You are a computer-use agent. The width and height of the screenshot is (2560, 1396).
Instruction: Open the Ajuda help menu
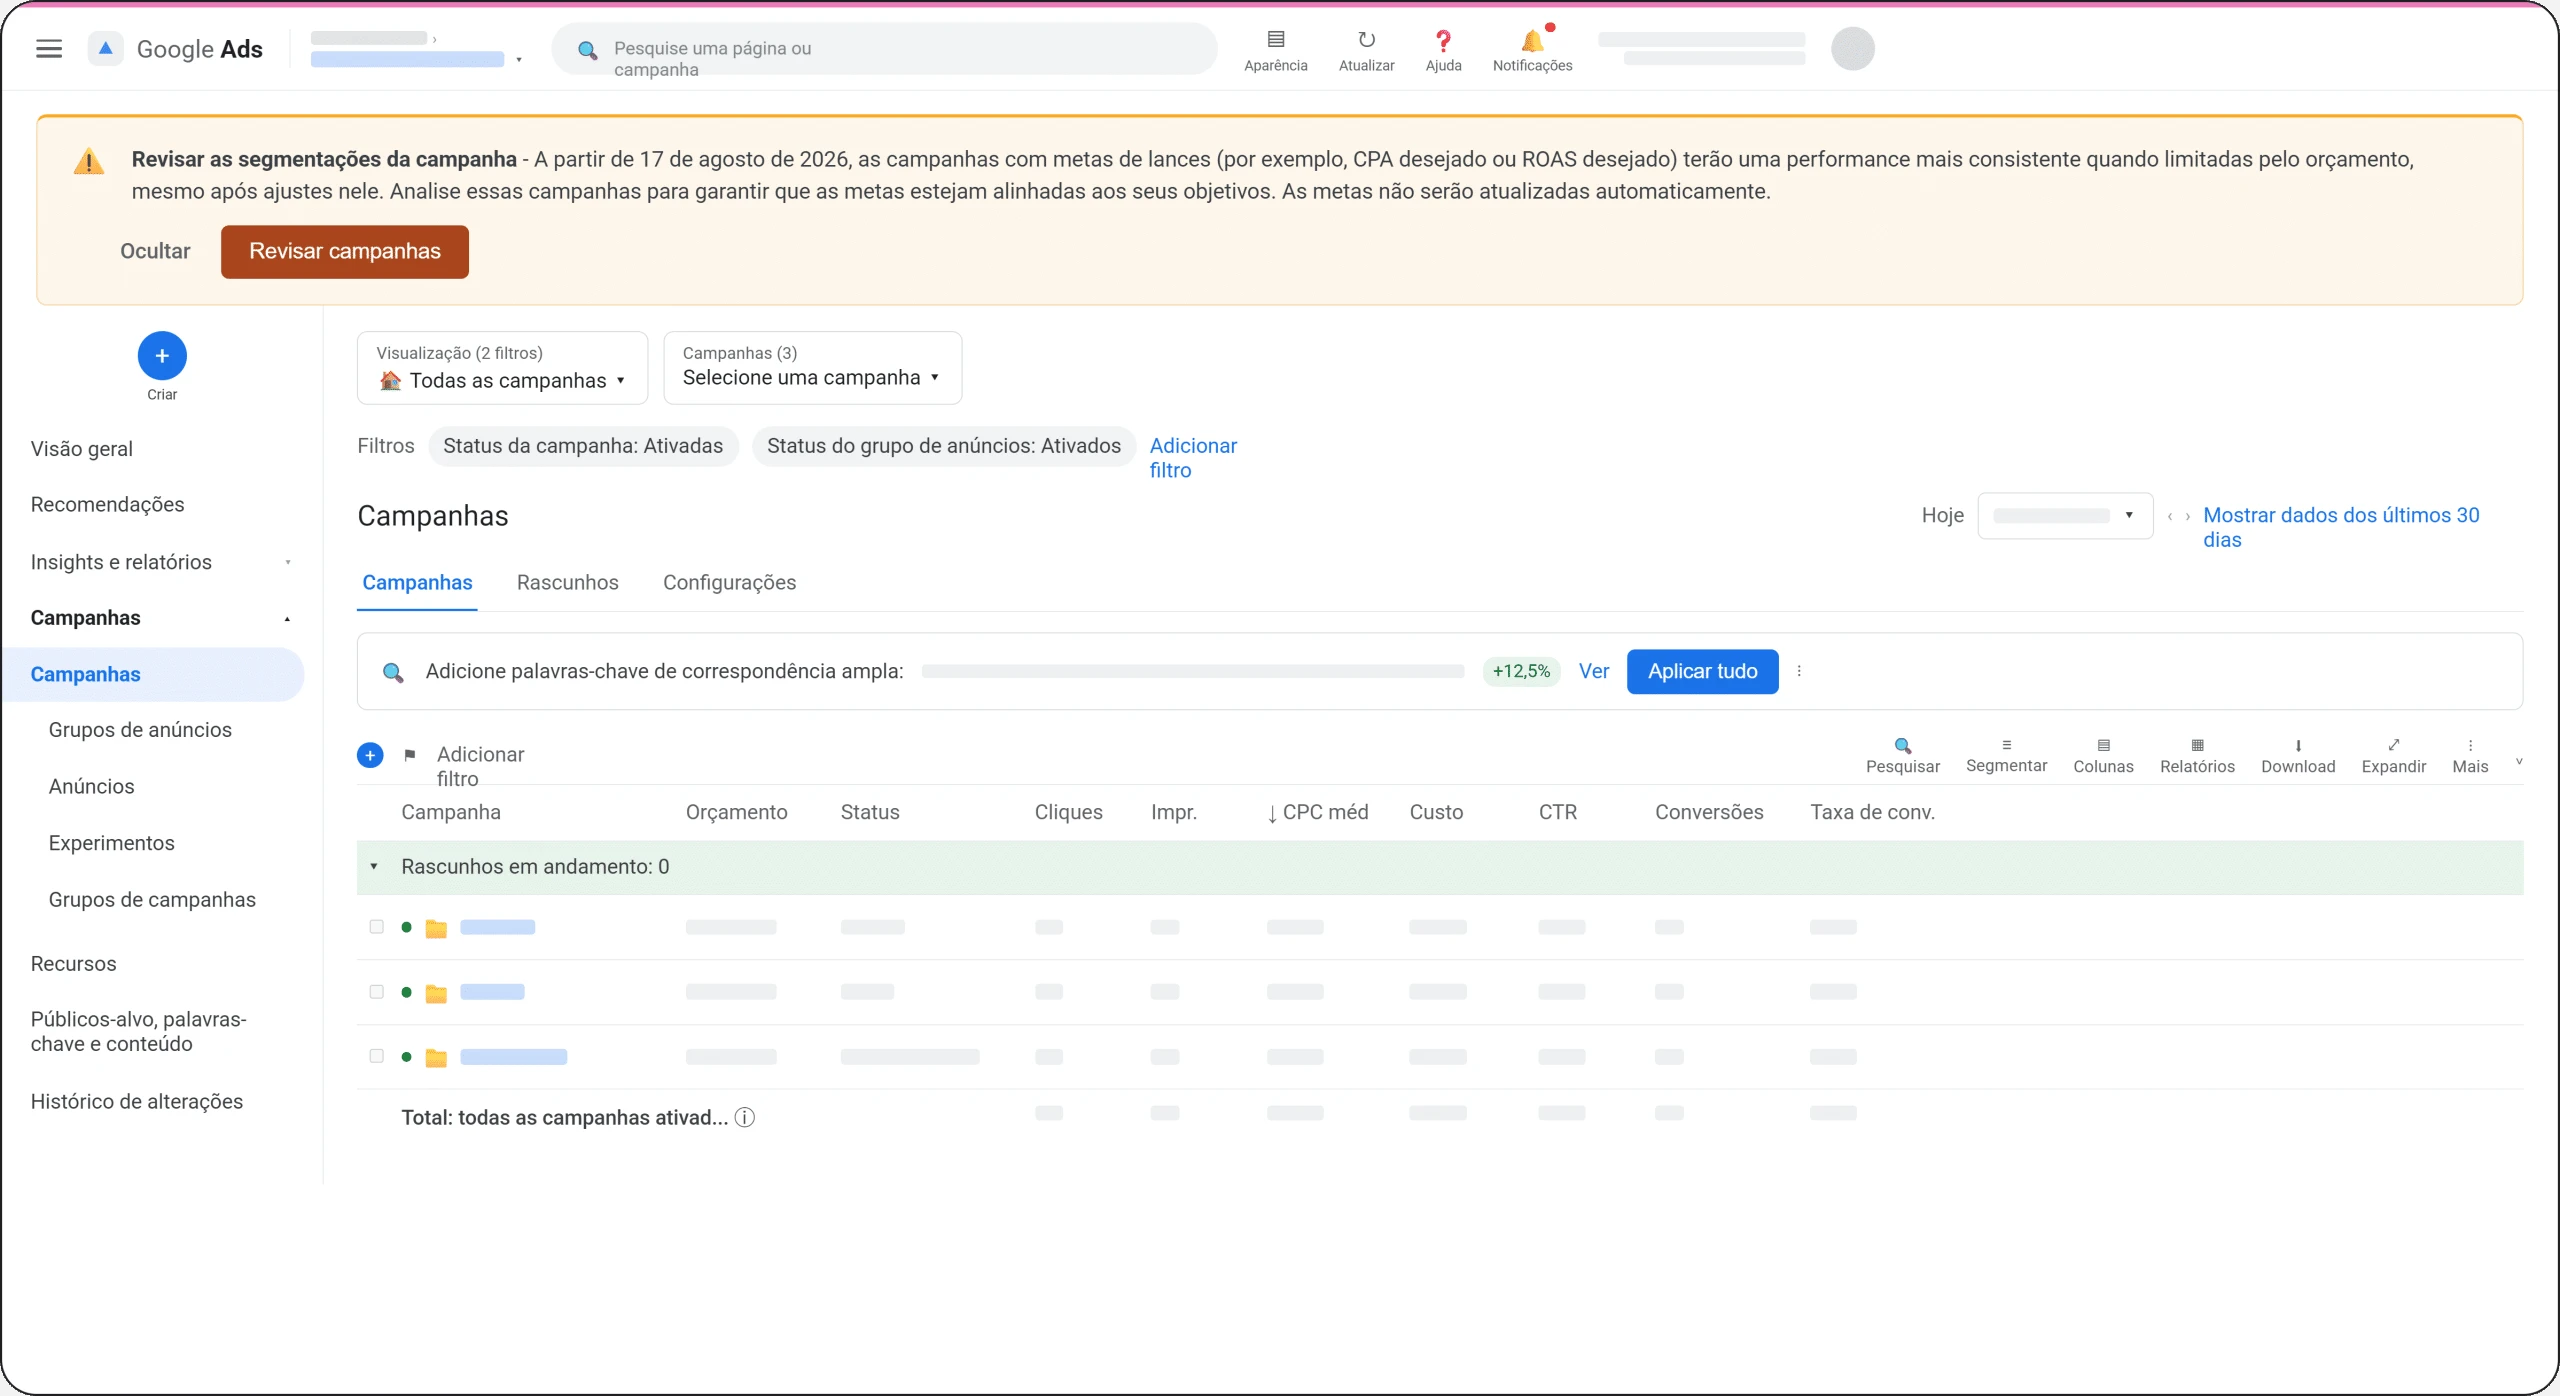[x=1443, y=50]
